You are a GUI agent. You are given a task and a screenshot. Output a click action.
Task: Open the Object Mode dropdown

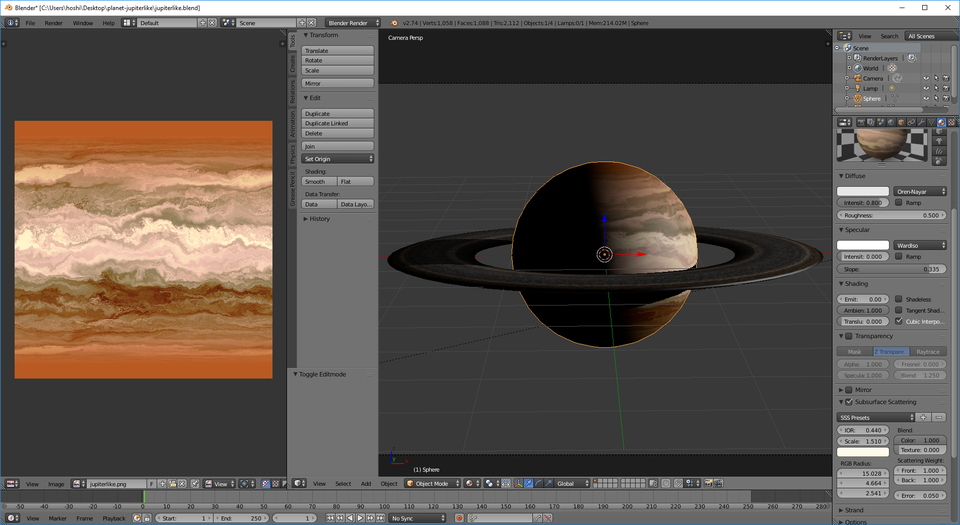tap(432, 484)
